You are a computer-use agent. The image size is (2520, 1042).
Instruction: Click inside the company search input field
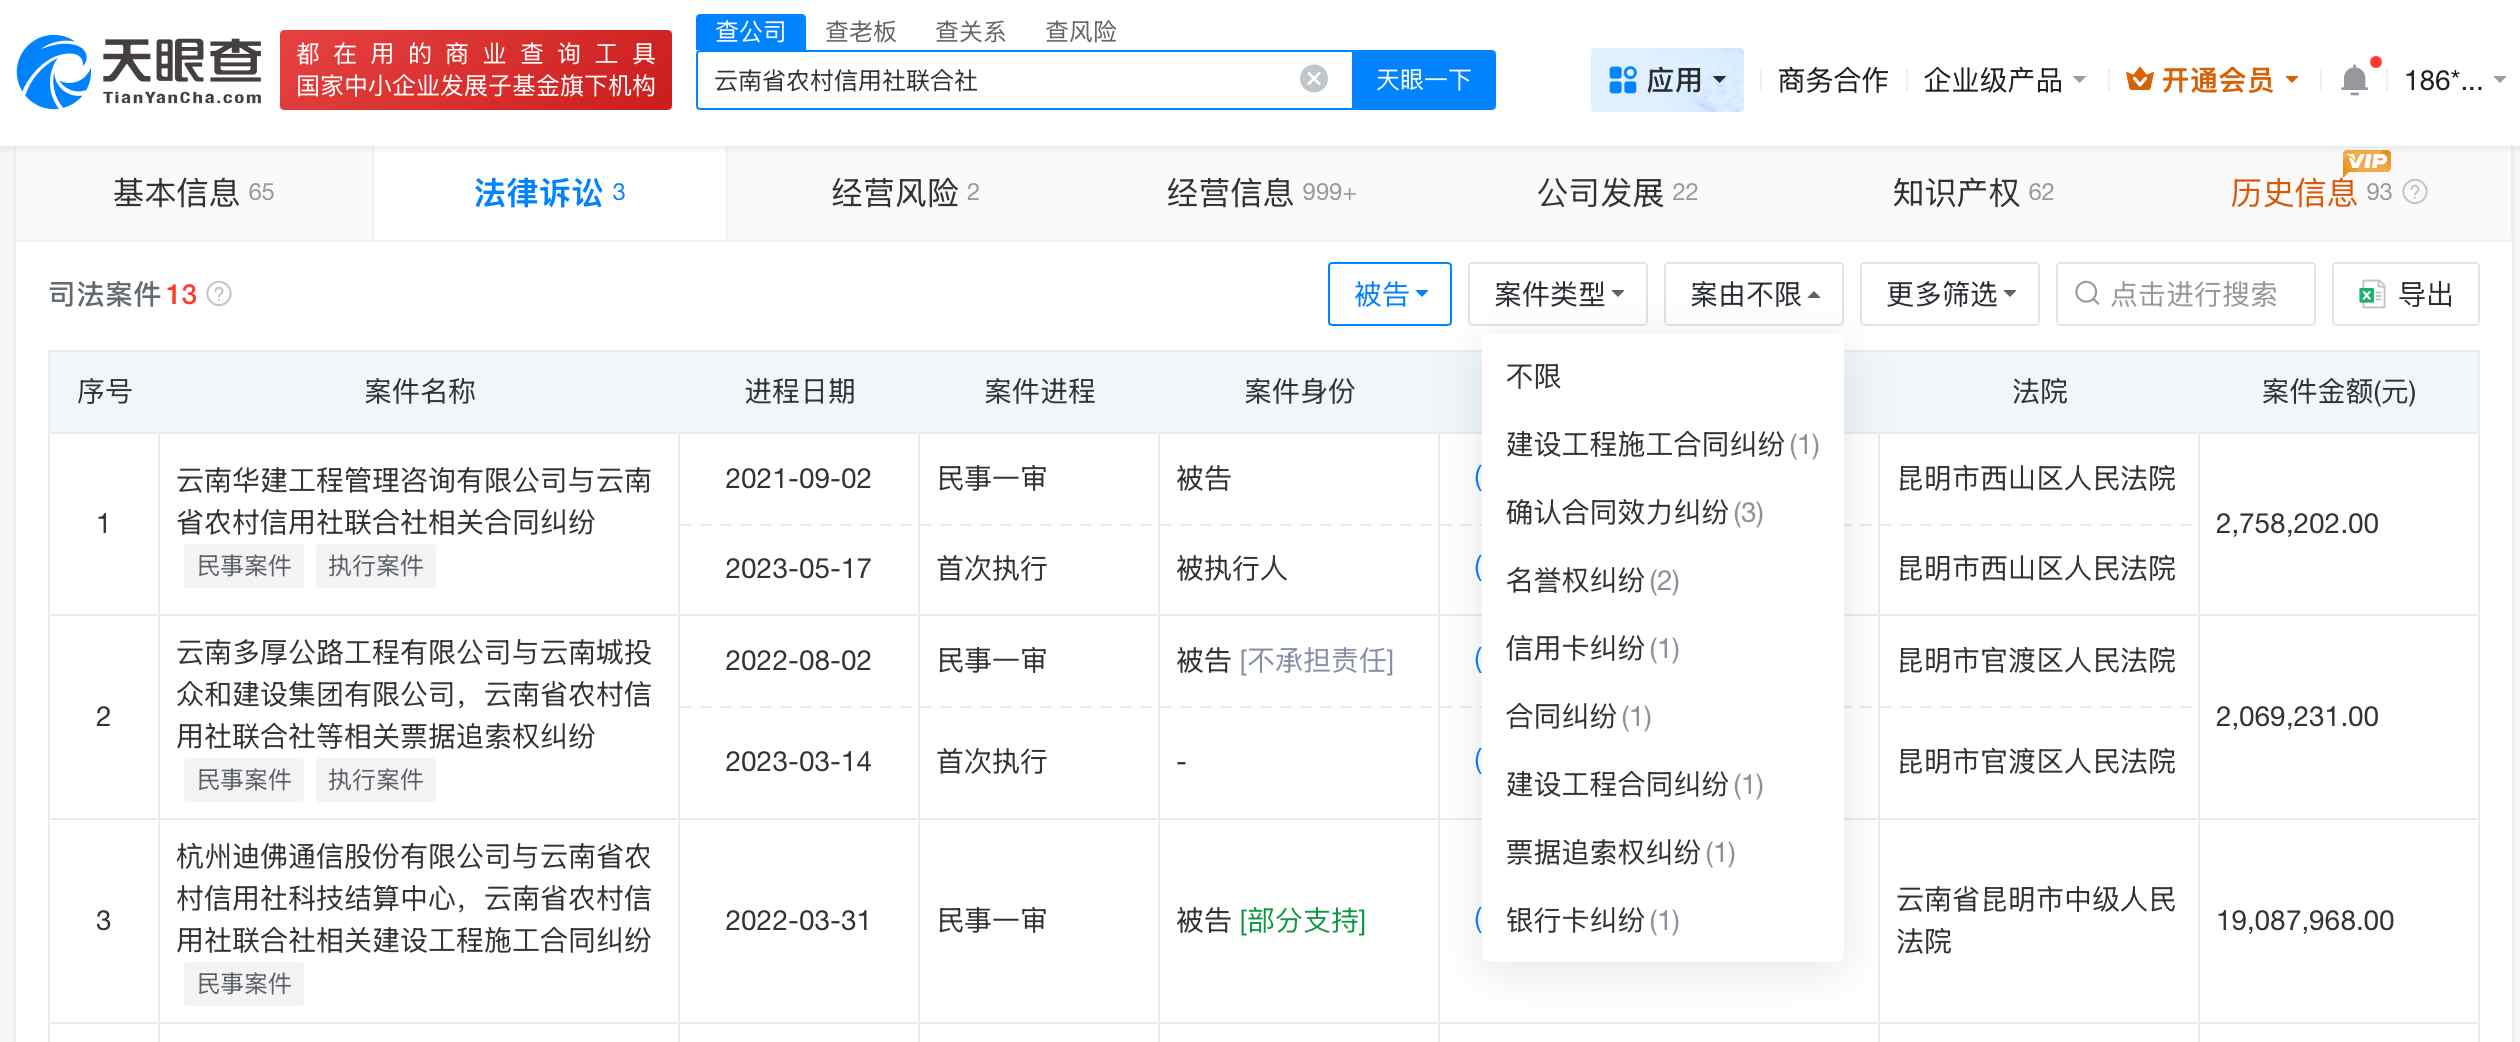tap(1000, 80)
